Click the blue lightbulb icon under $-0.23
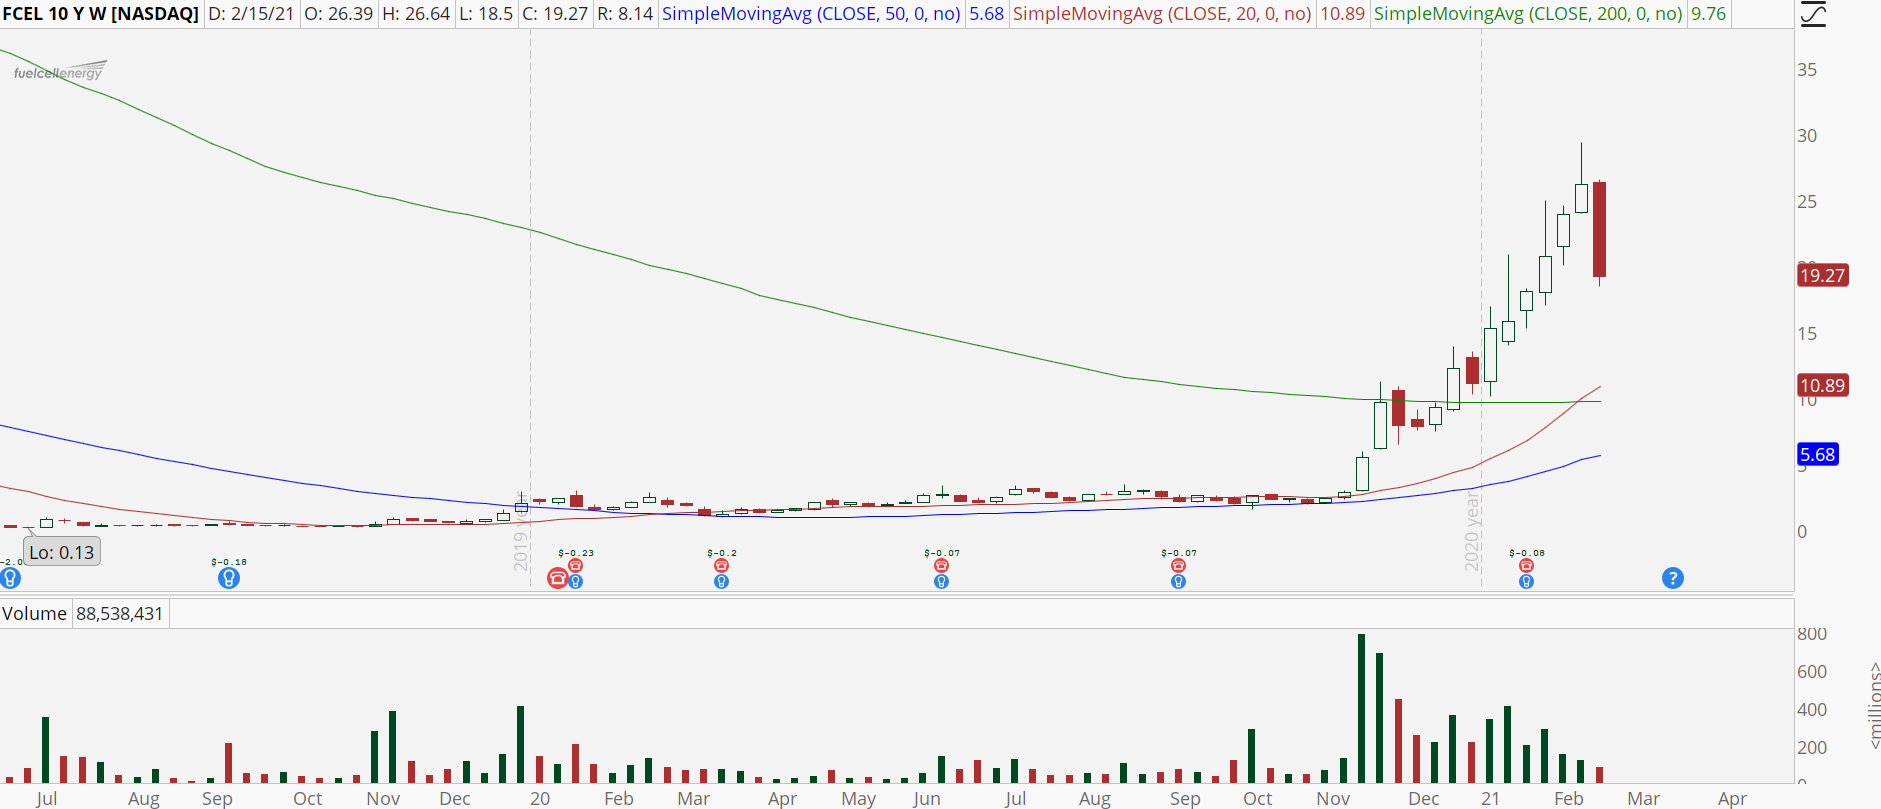1881x809 pixels. [x=576, y=581]
